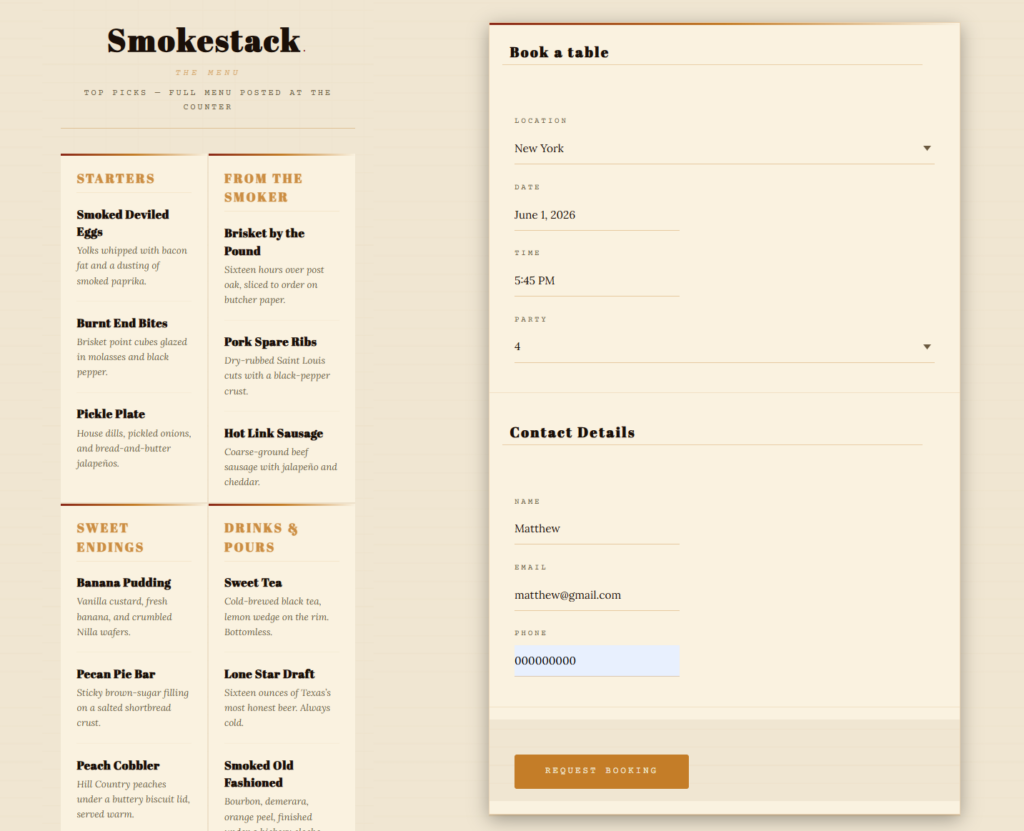Select the Peach Cobbler dessert
The width and height of the screenshot is (1024, 831).
click(x=118, y=766)
